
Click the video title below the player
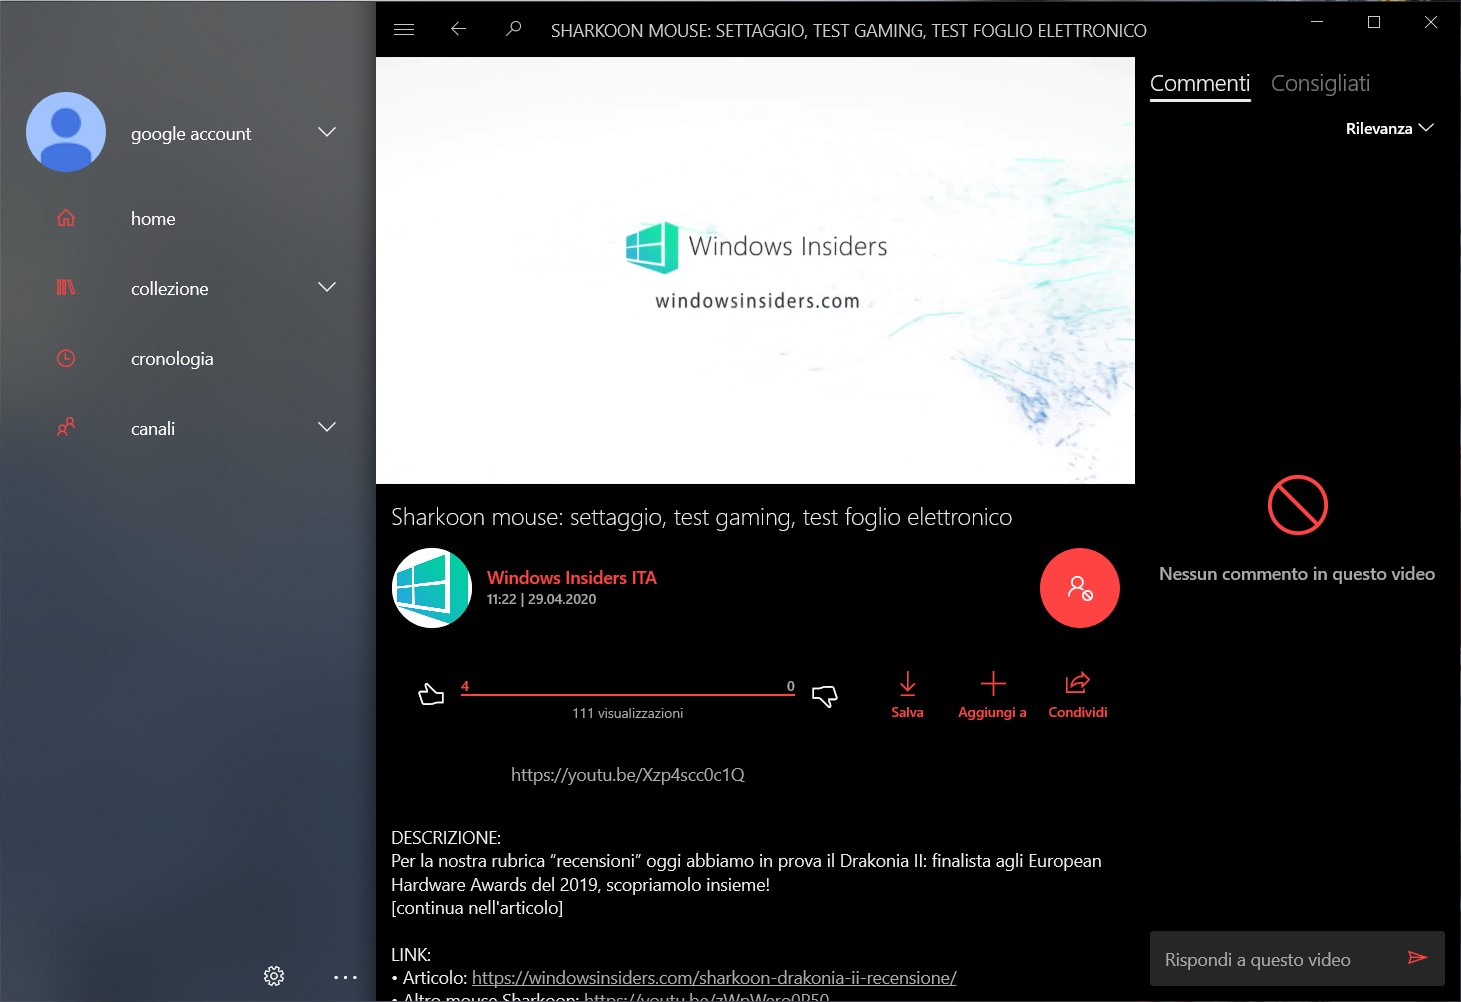(x=702, y=517)
